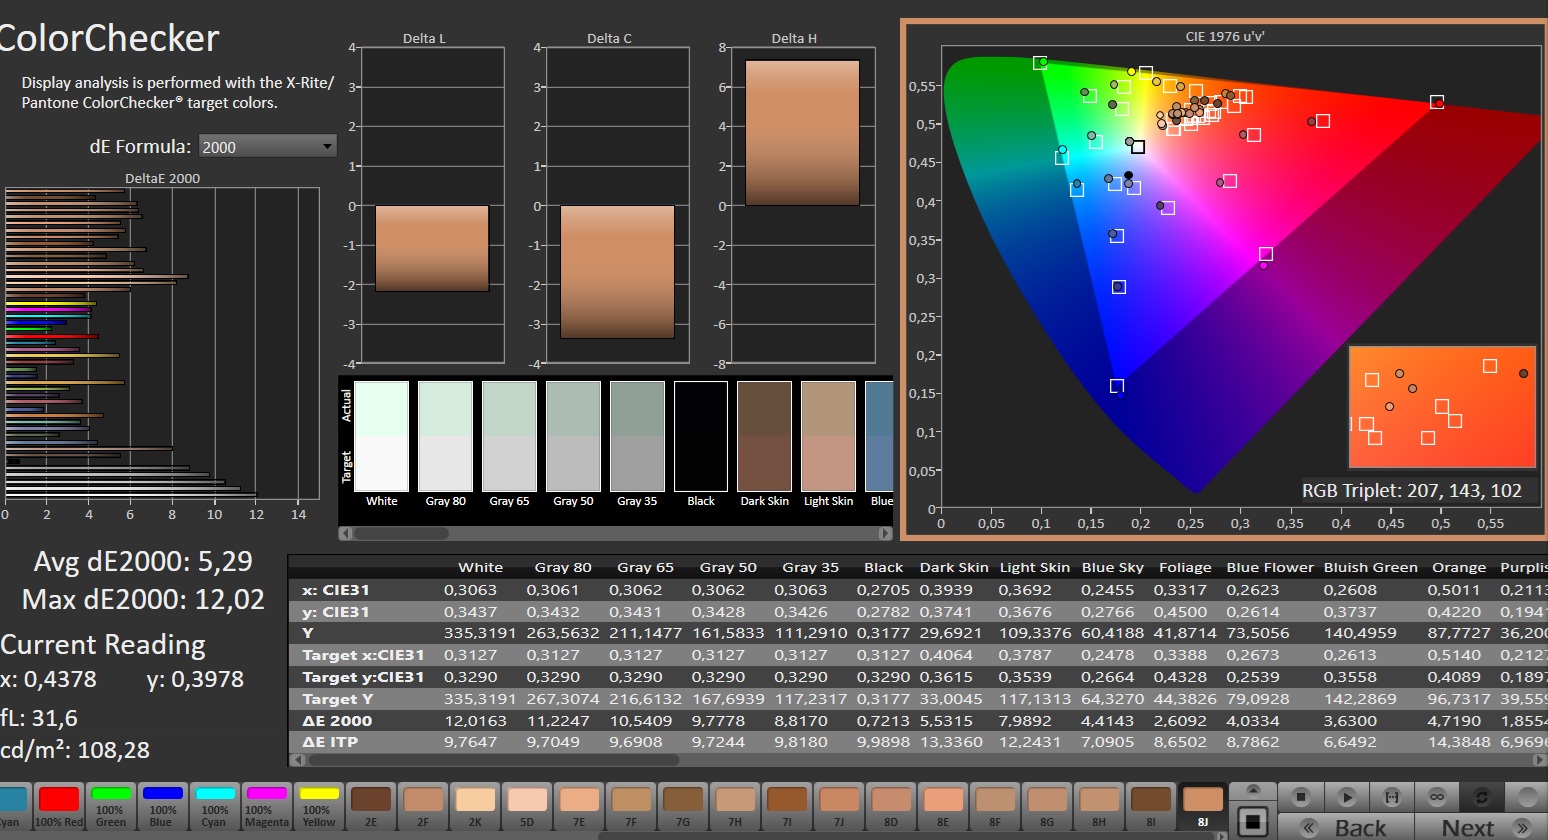Click the up arrow above the black square icon

point(1252,790)
